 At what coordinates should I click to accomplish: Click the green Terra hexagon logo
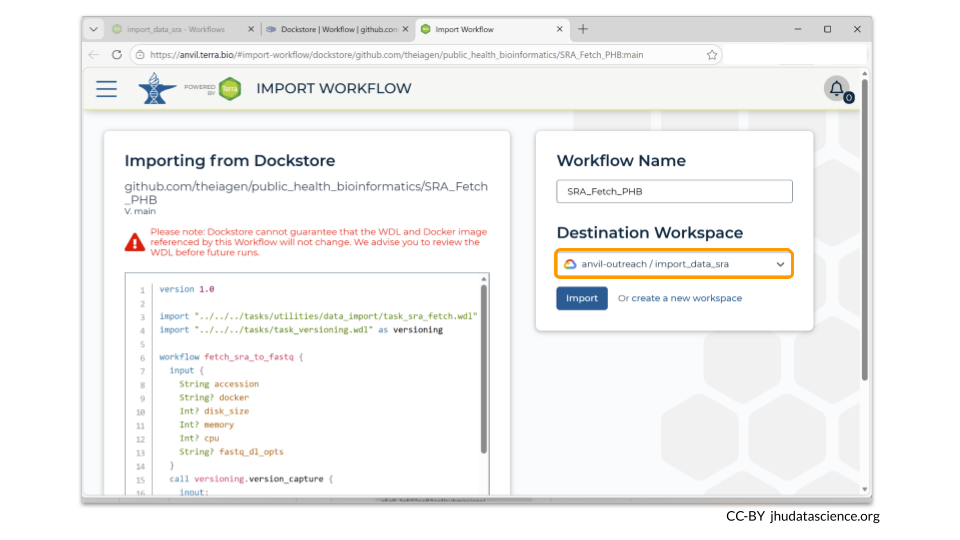tap(230, 89)
